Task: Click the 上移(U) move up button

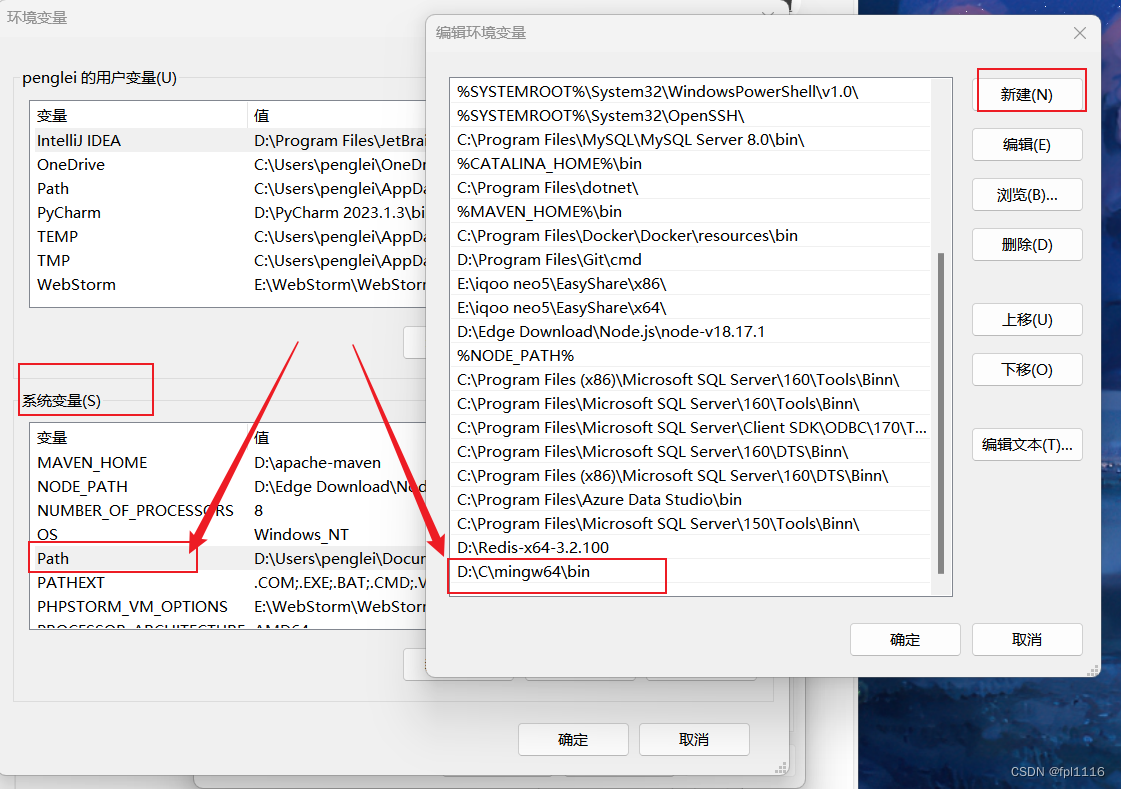Action: [1027, 319]
